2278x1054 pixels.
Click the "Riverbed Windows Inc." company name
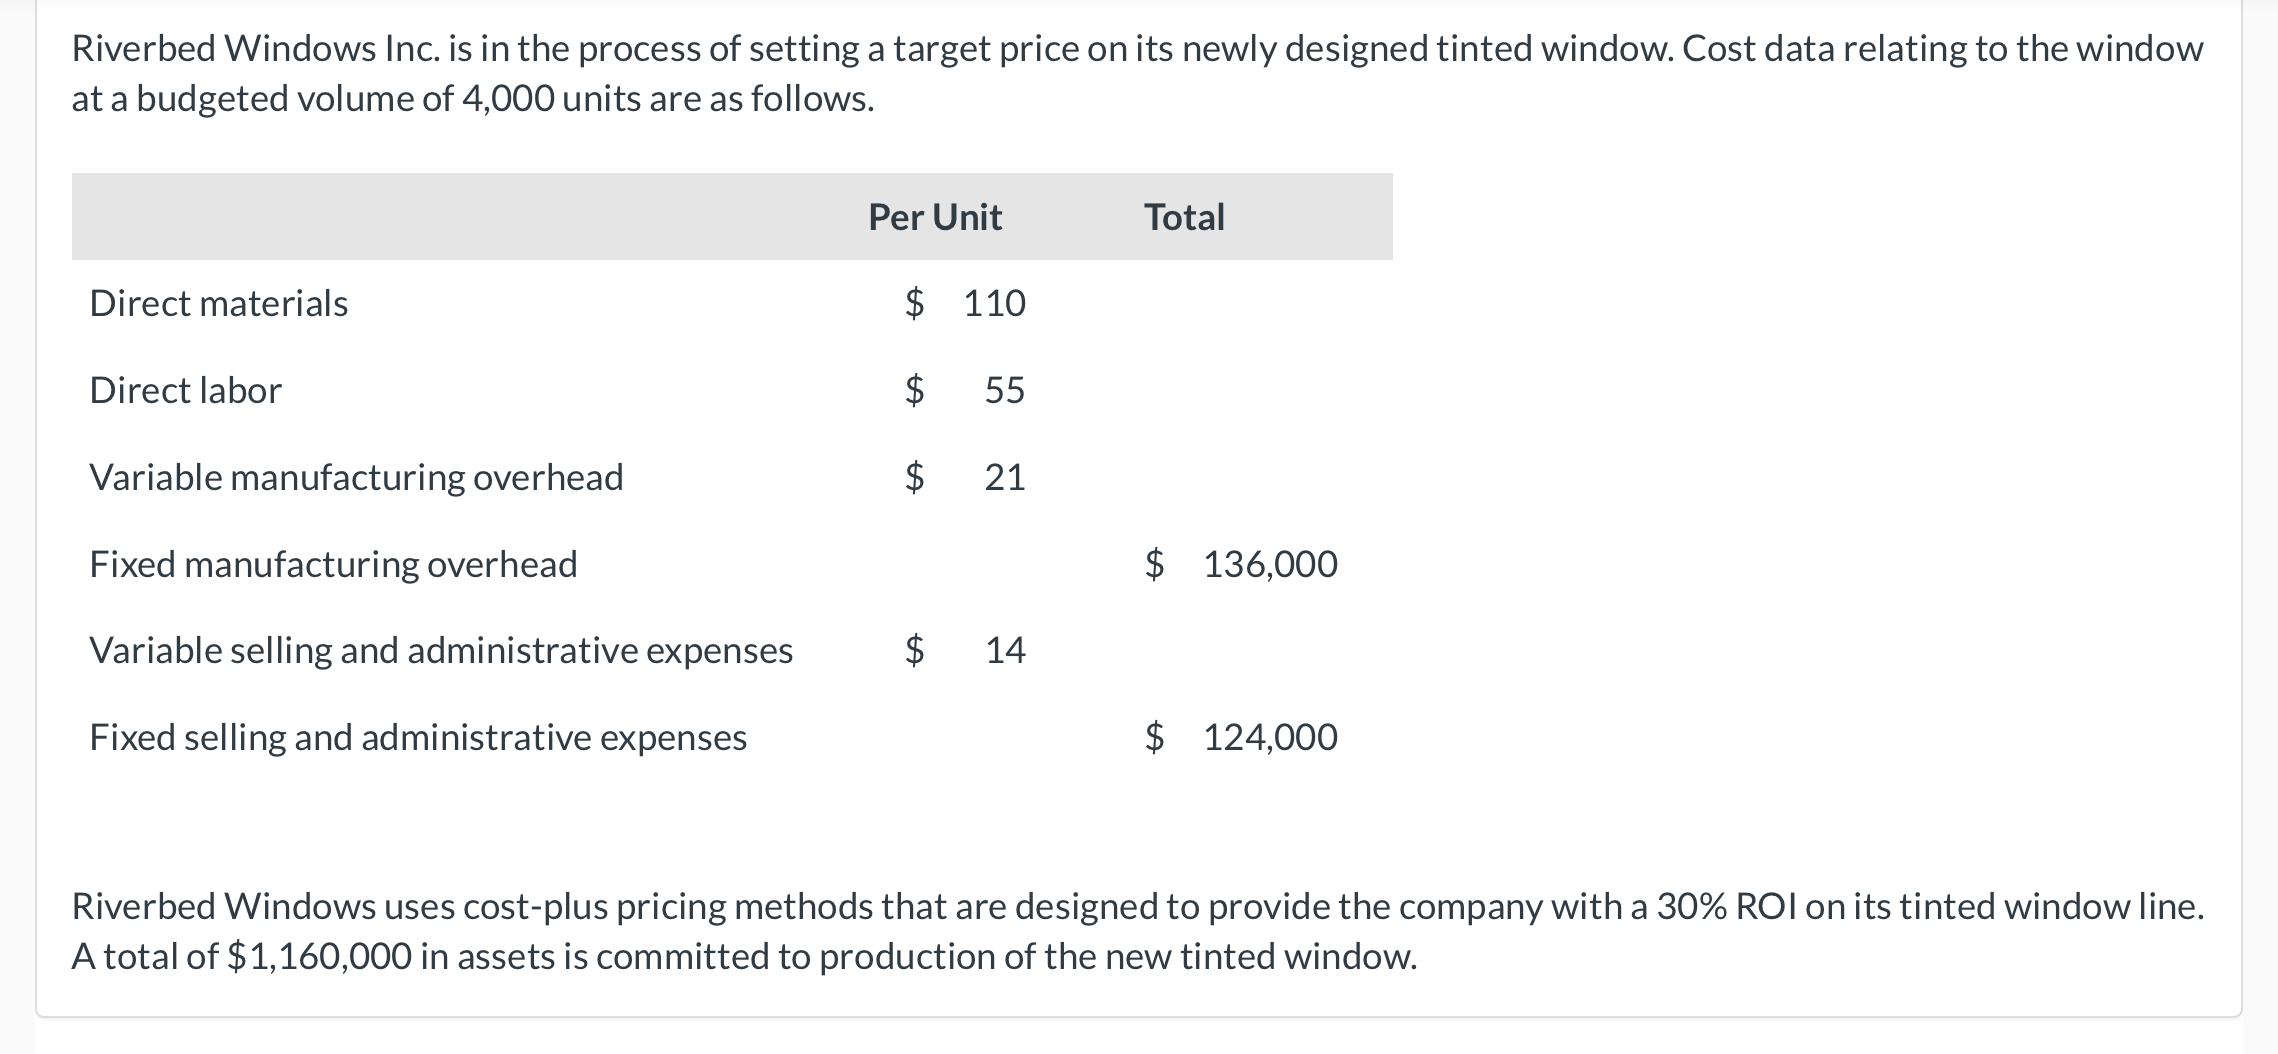255,48
